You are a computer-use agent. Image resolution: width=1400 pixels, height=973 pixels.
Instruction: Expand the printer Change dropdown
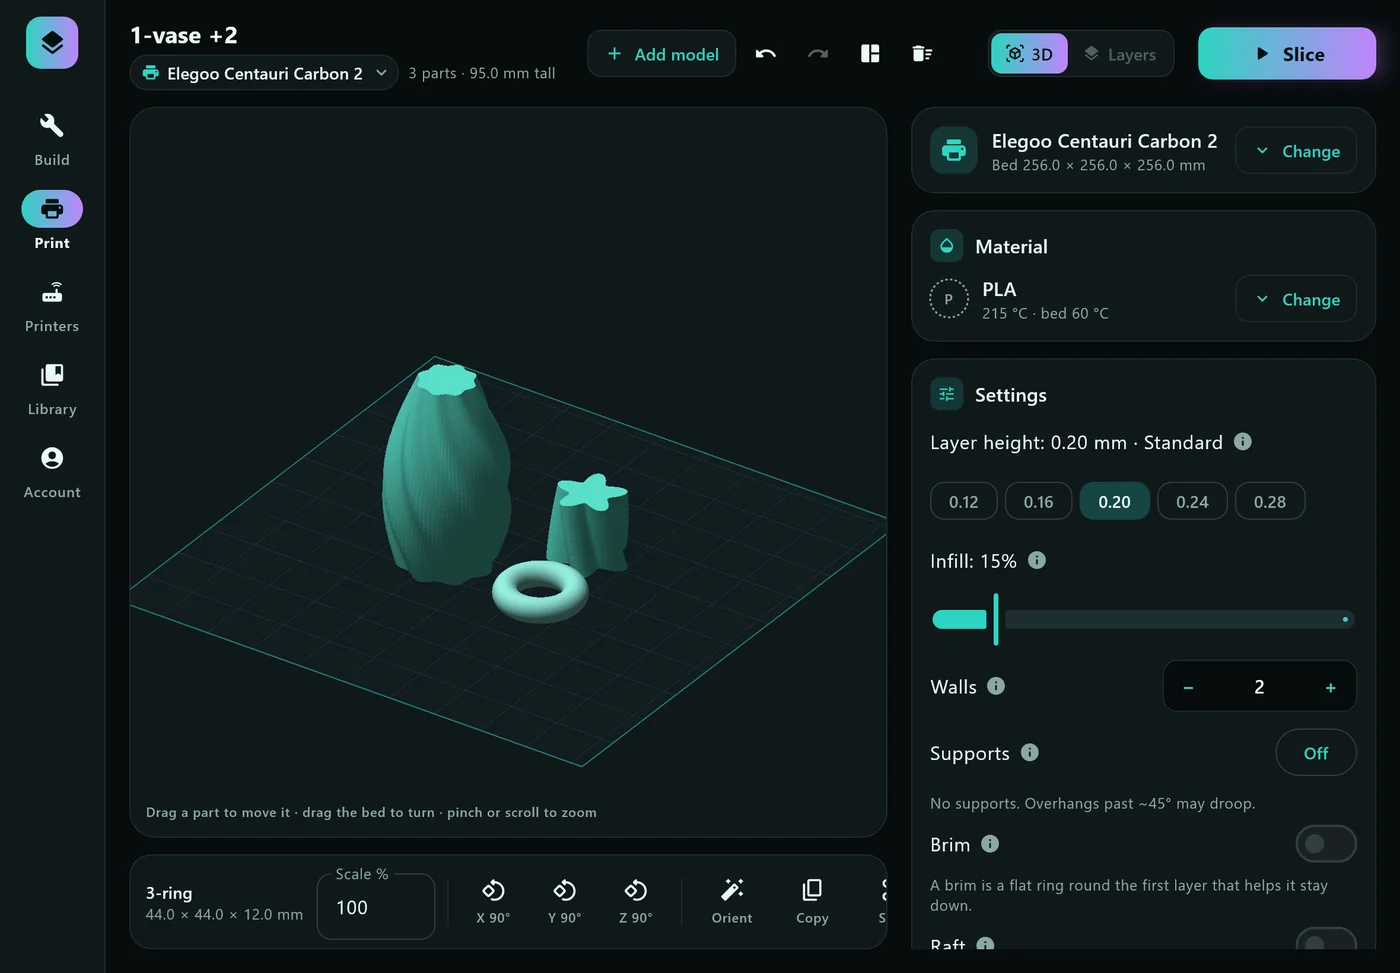[1296, 151]
